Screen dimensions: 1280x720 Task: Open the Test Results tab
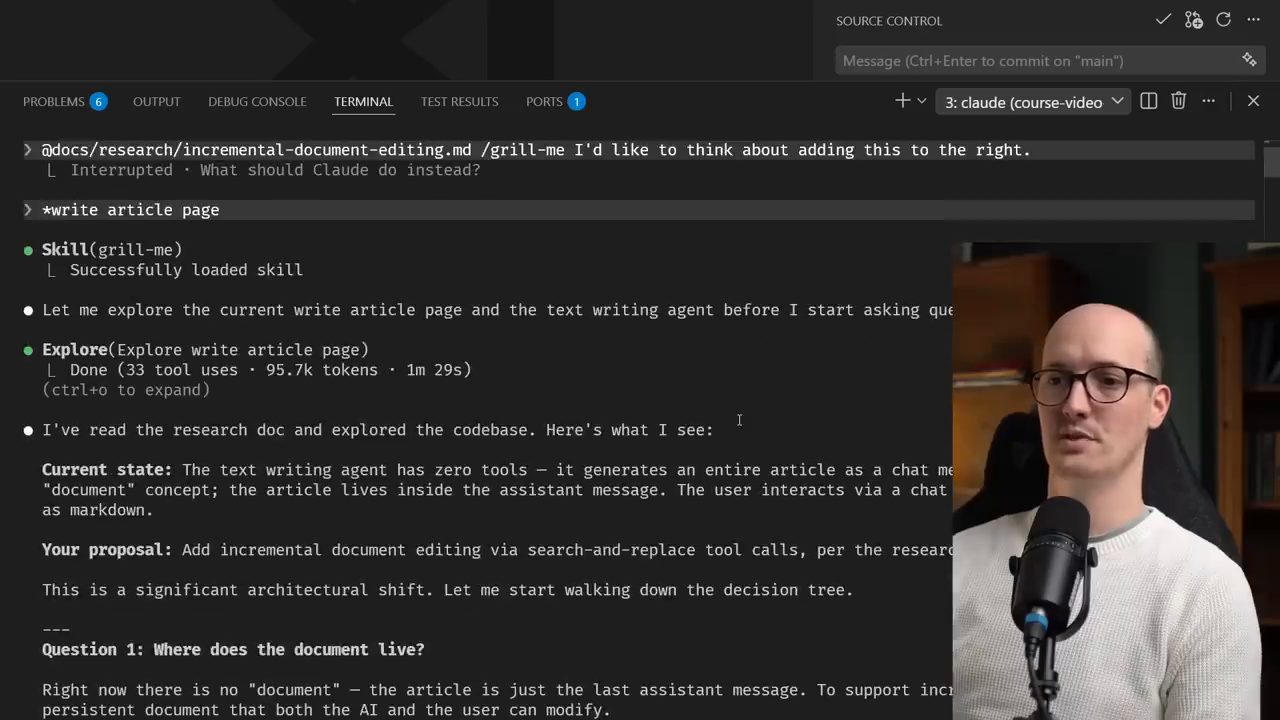pyautogui.click(x=459, y=102)
